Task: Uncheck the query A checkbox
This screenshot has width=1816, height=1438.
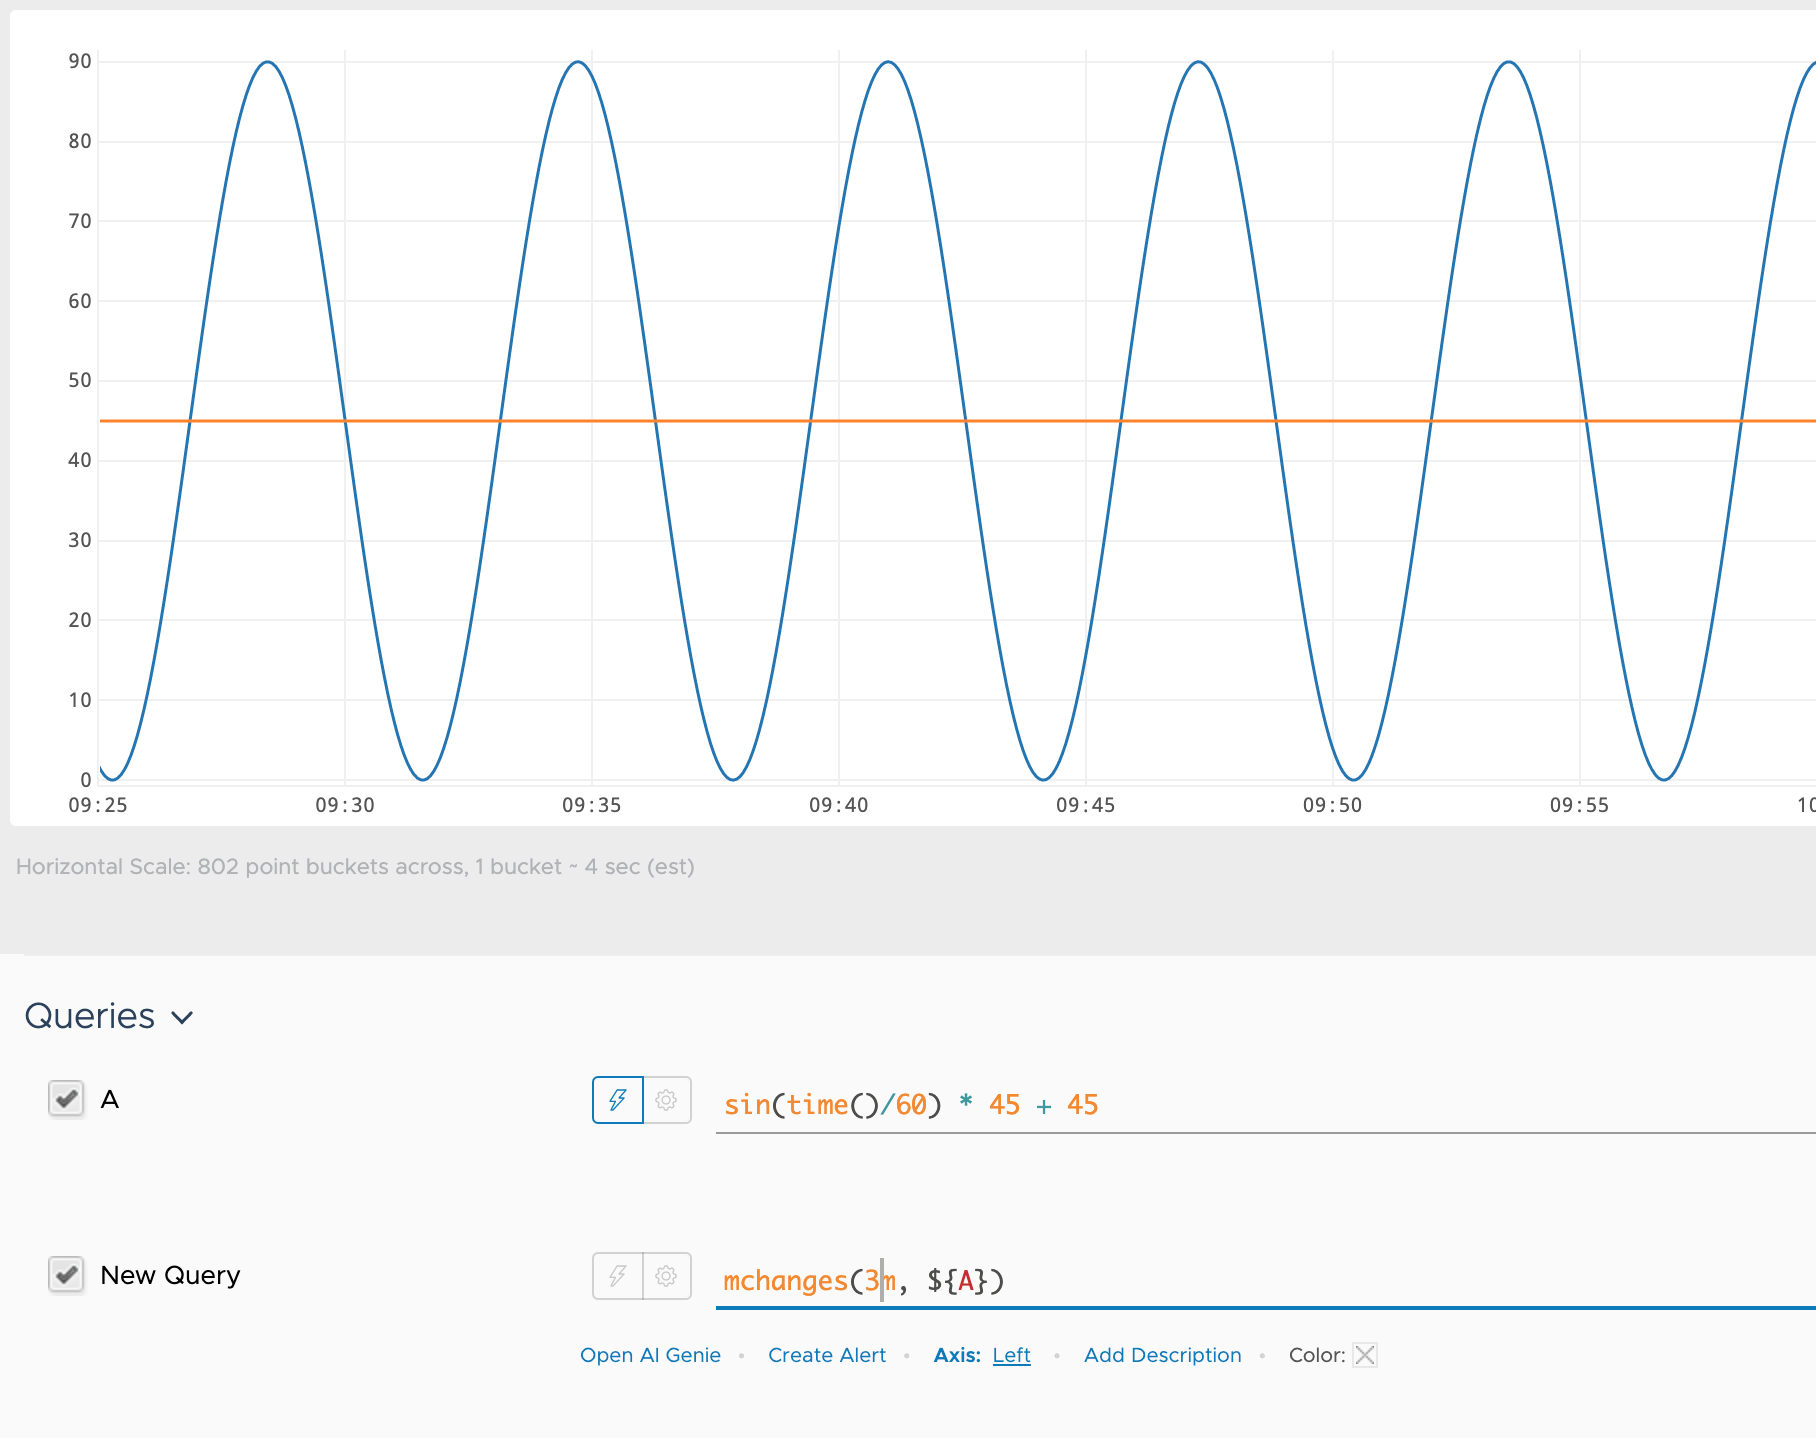Action: pyautogui.click(x=66, y=1098)
